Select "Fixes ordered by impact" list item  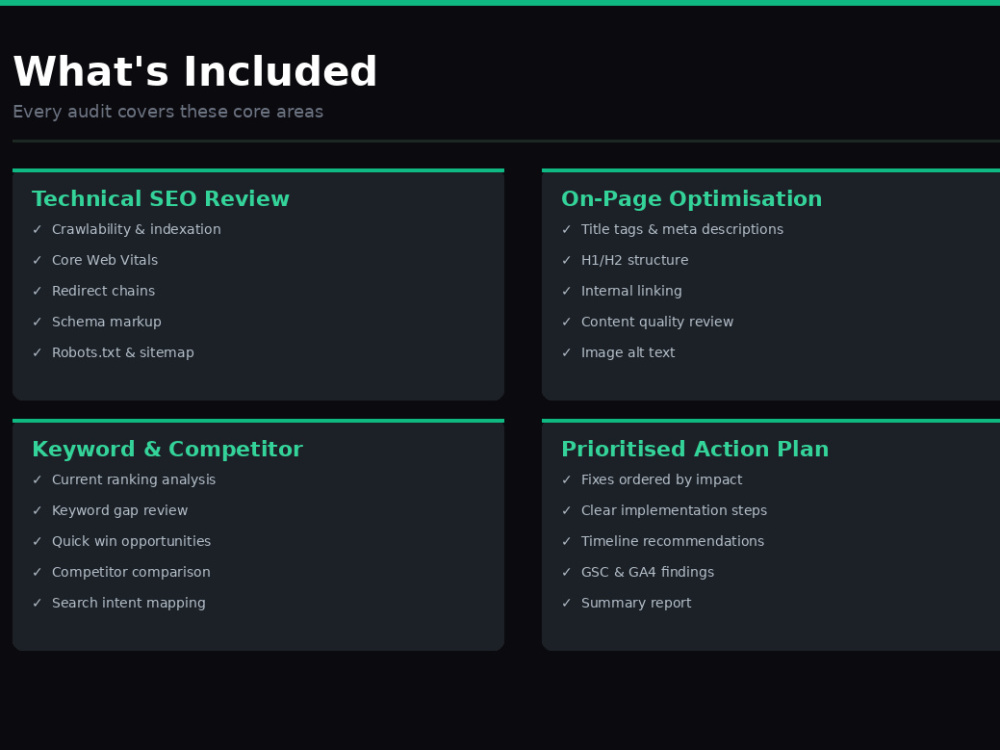coord(661,480)
